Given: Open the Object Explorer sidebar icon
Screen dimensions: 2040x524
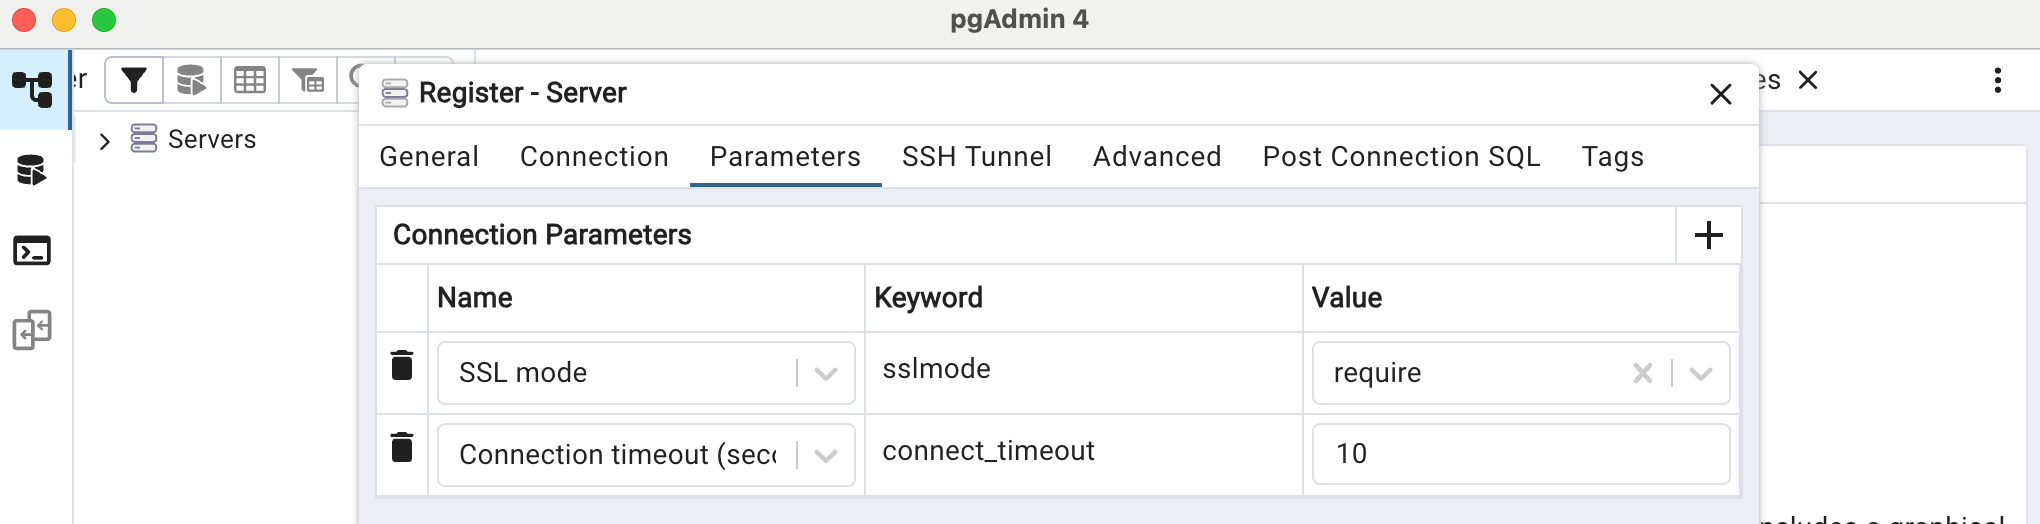Looking at the screenshot, I should 33,89.
